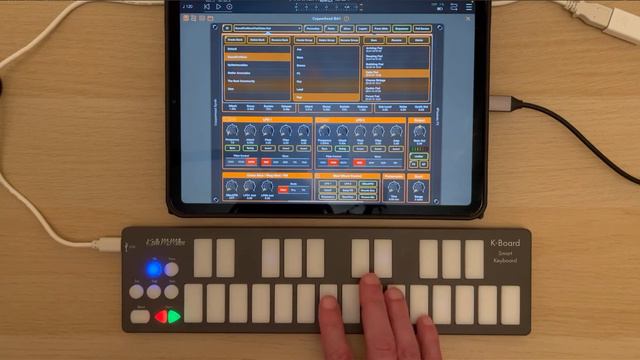Open the Sequencer button in top row

(x=401, y=29)
